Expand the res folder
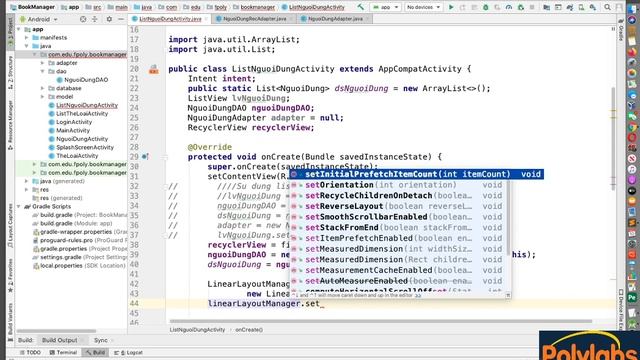 [x=27, y=189]
